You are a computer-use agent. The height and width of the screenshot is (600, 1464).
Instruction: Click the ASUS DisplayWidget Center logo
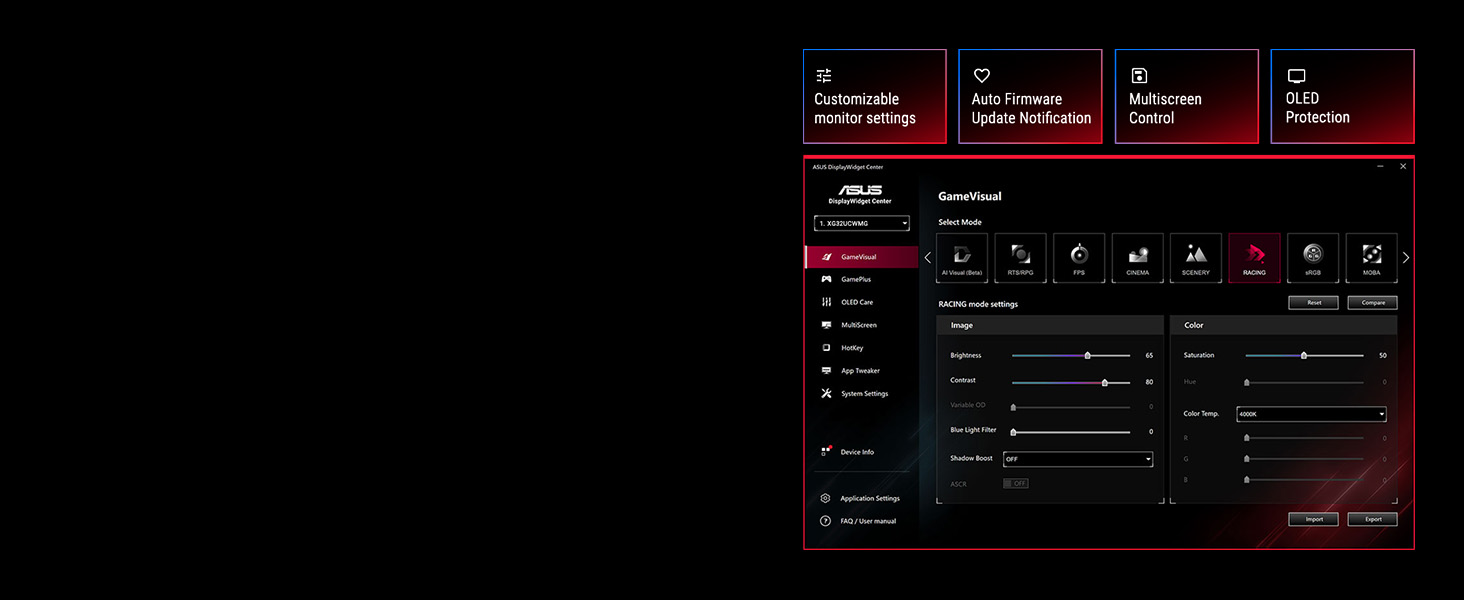tap(860, 195)
